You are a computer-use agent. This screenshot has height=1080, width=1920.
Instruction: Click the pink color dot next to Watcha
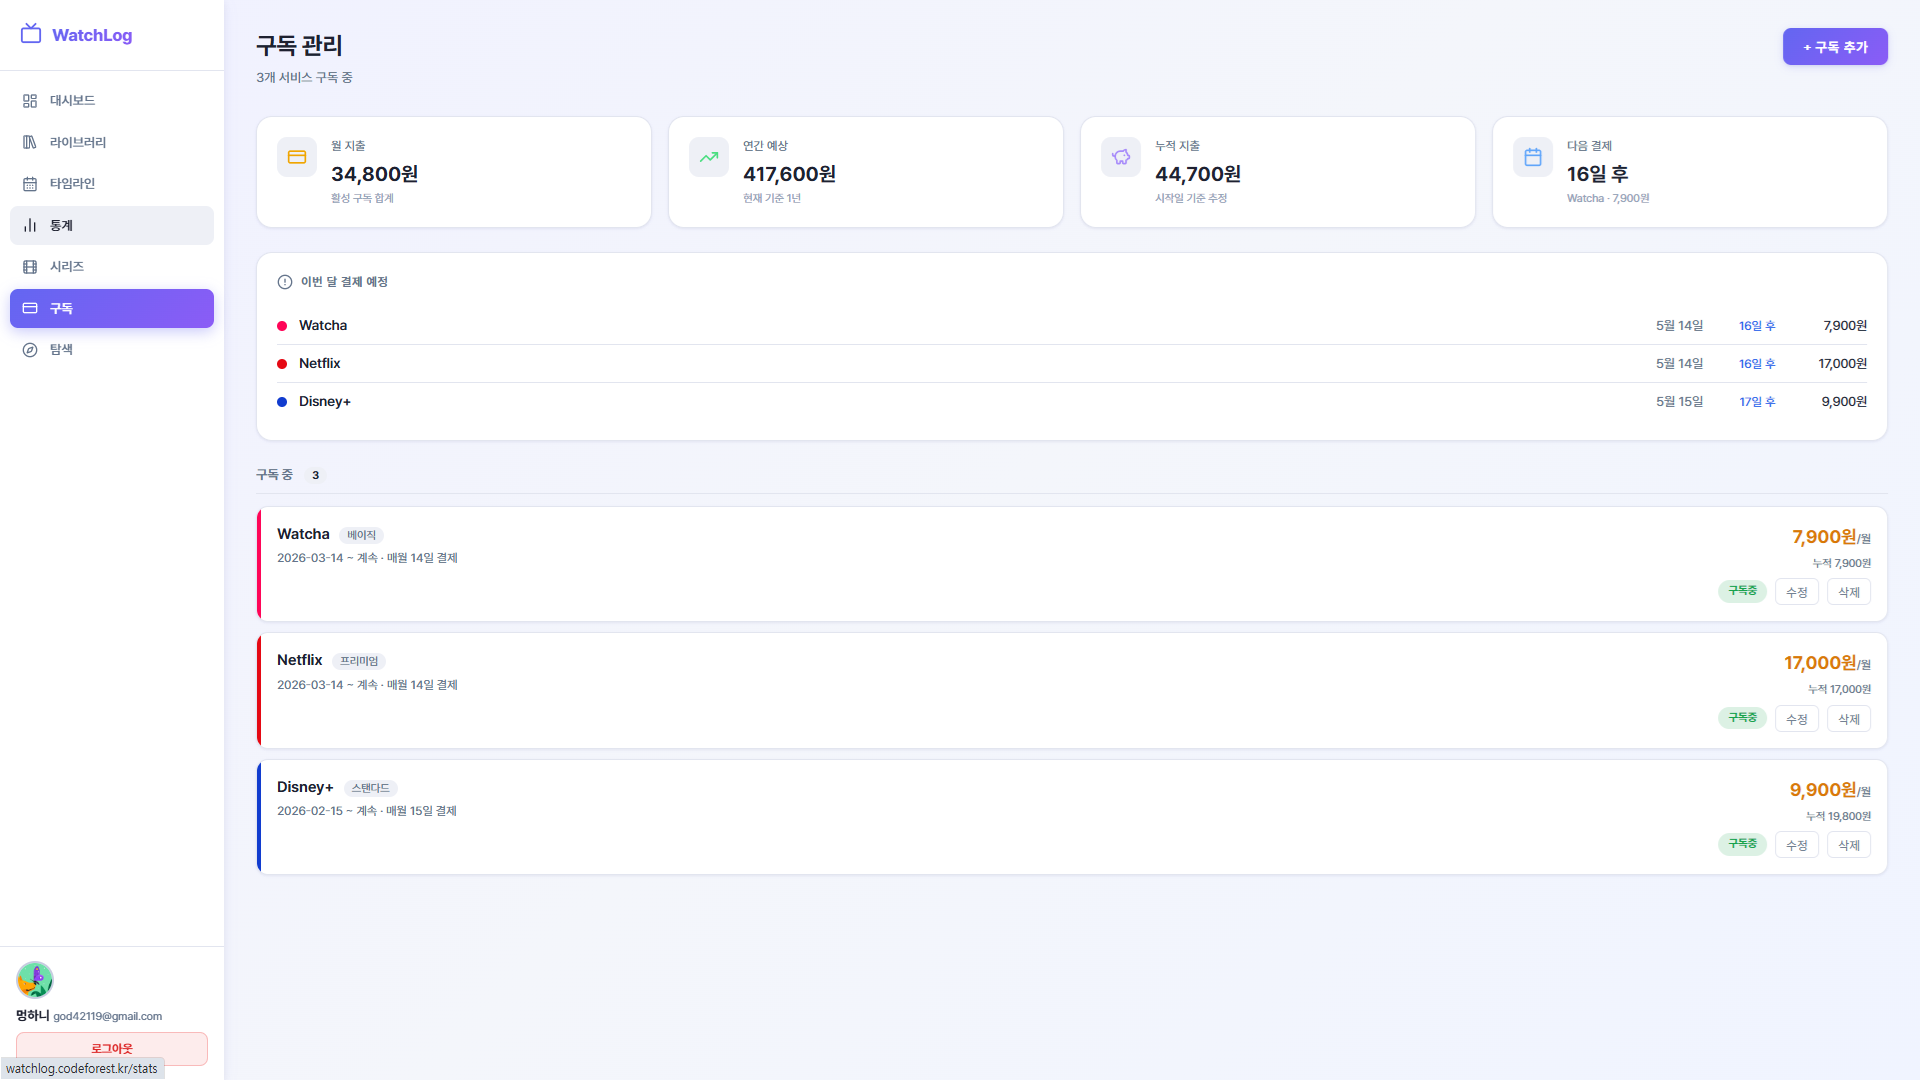282,326
